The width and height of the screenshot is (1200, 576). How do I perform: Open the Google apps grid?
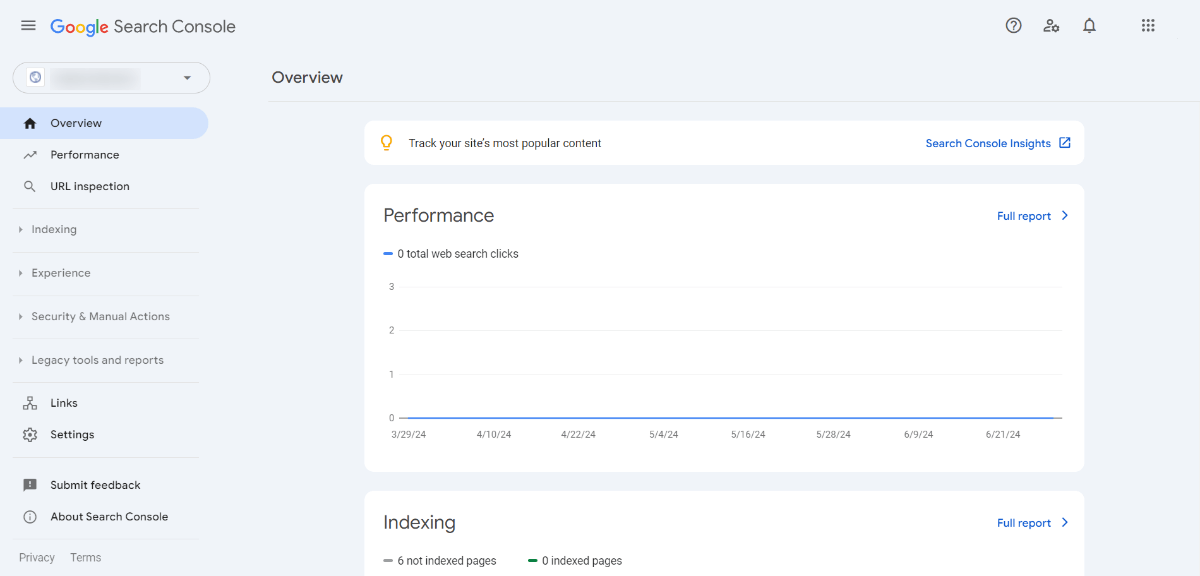[1148, 26]
